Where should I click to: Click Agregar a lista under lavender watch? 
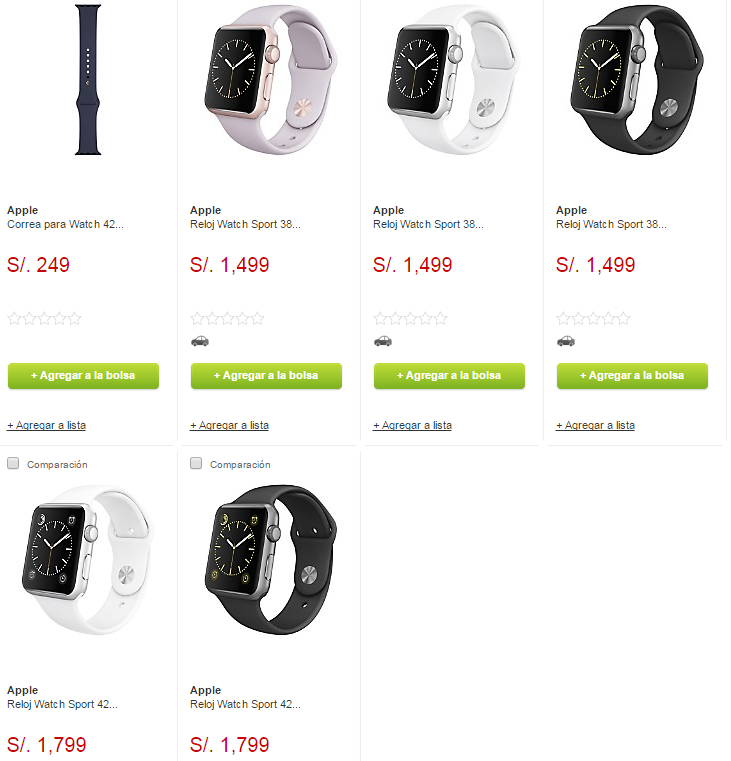click(x=230, y=425)
